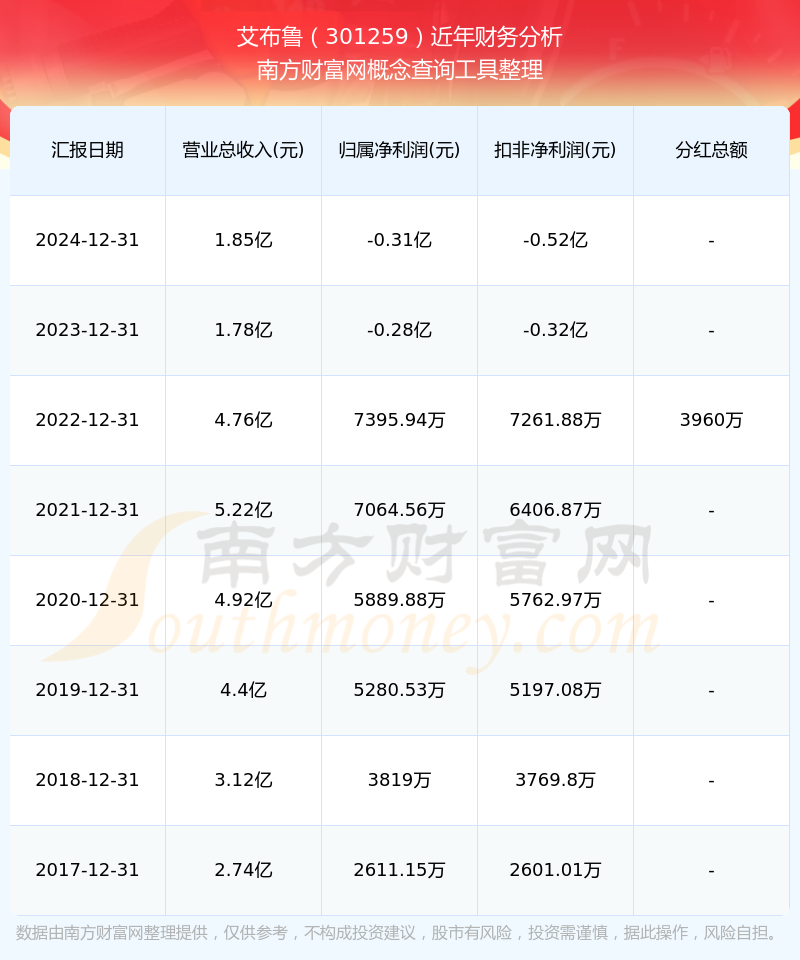This screenshot has width=800, height=960.
Task: Select the value 5762.97万
Action: click(x=555, y=600)
